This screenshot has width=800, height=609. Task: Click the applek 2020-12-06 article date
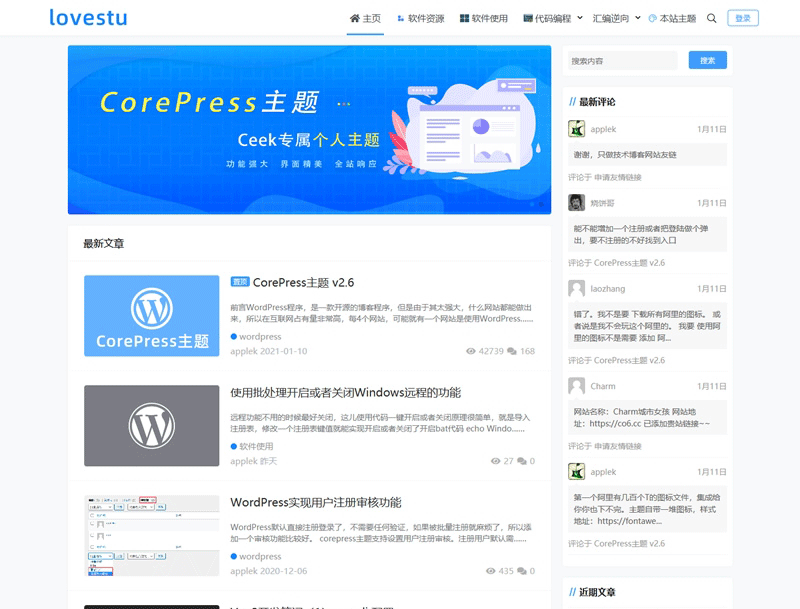tap(269, 571)
